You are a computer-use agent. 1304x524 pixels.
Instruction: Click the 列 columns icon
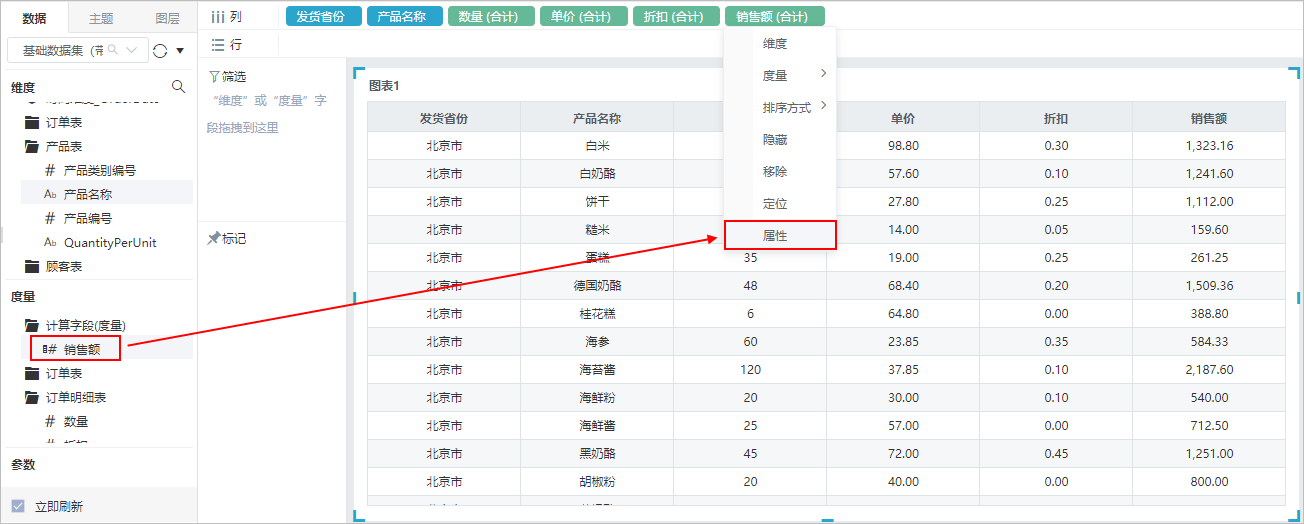pyautogui.click(x=217, y=16)
